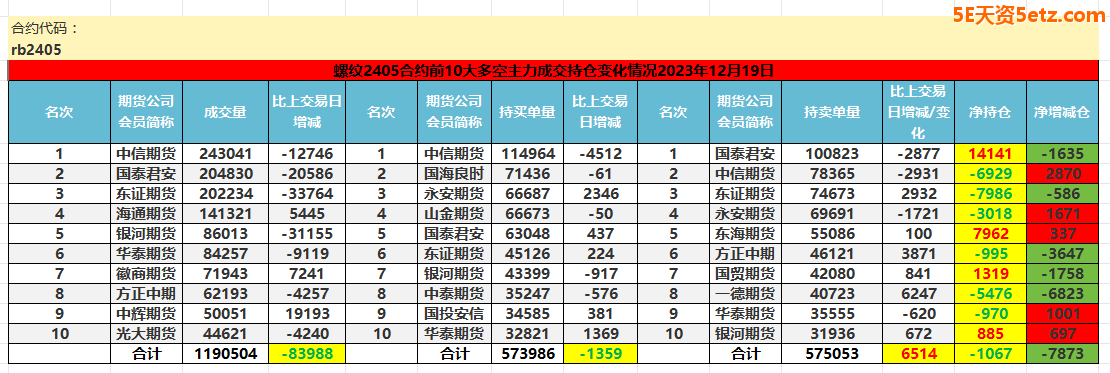The height and width of the screenshot is (373, 1110).
Task: Click the 净持仓 header cell
Action: click(990, 112)
